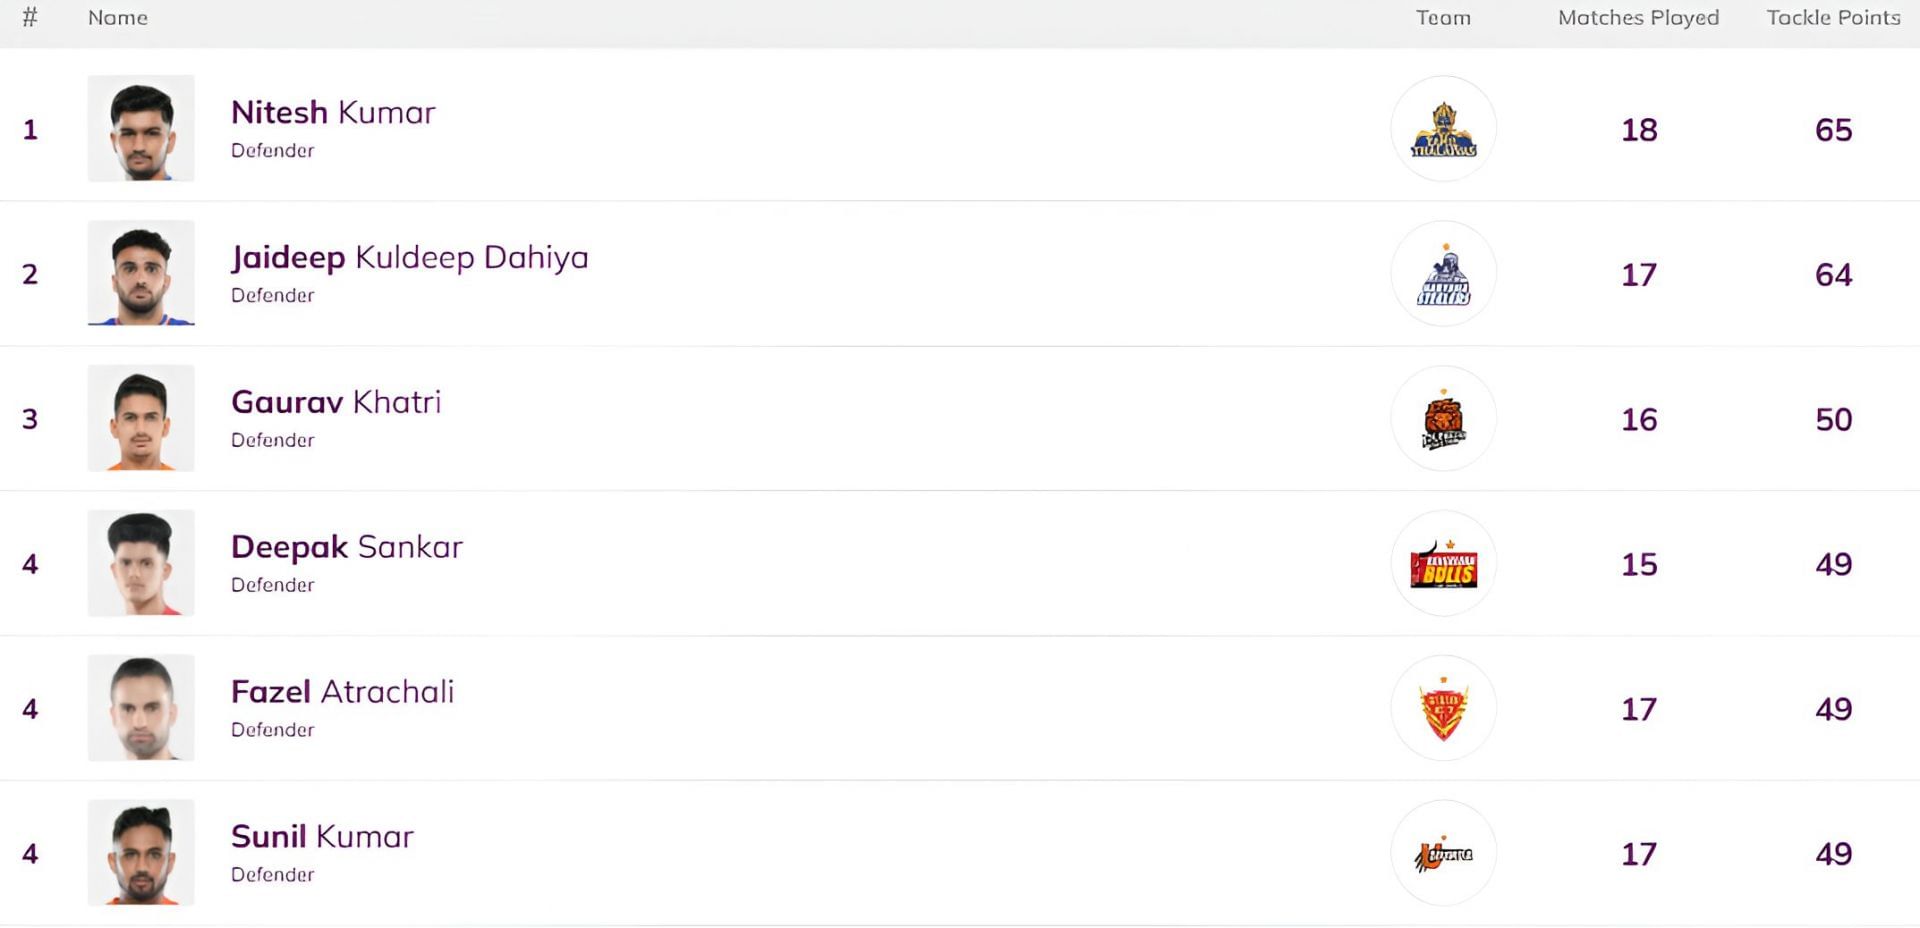Click Jaideep Kuldeep Dahiya's team logo
The width and height of the screenshot is (1920, 928).
(x=1443, y=274)
